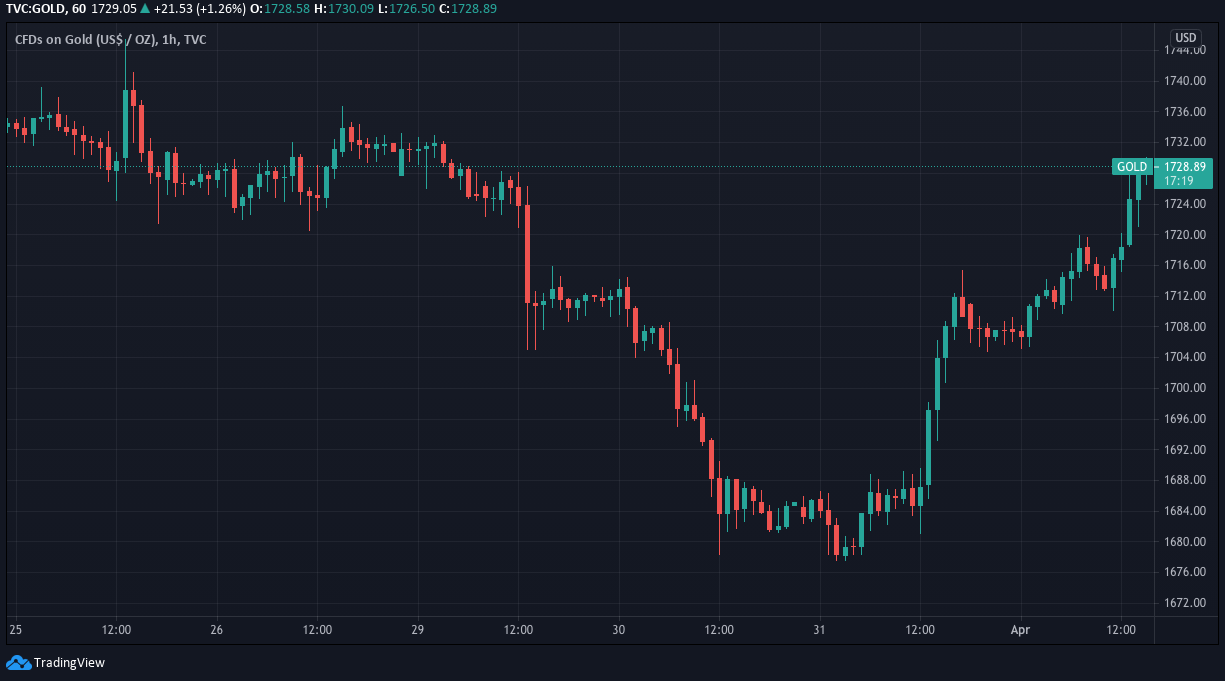Click the 1700.00 price axis label

(x=1183, y=388)
